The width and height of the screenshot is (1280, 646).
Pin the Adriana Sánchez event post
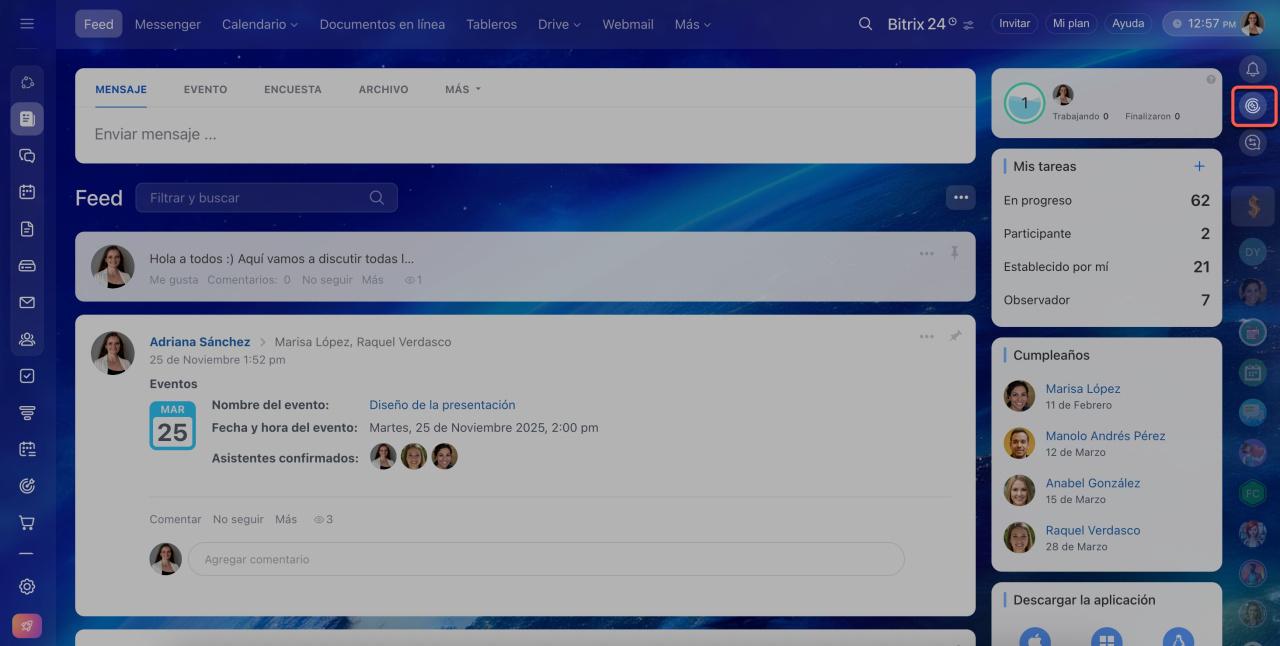(955, 337)
